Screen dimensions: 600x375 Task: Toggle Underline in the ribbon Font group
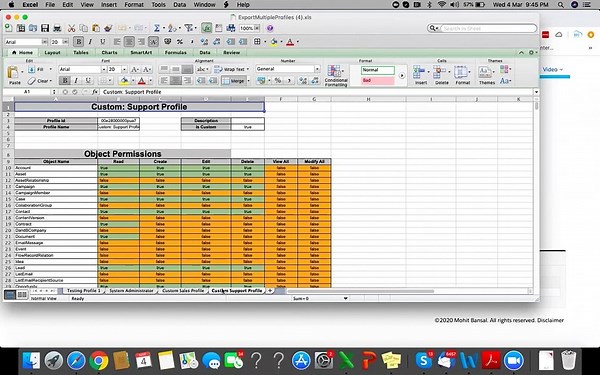[x=88, y=80]
